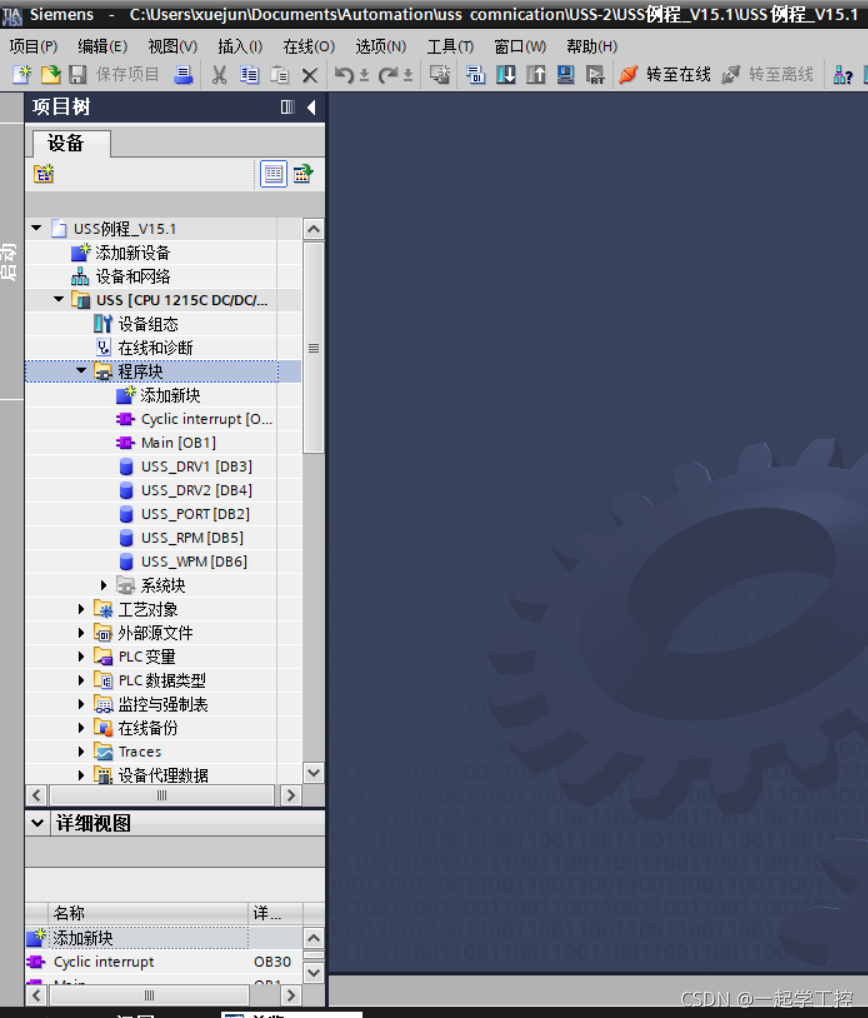Viewport: 868px width, 1018px height.
Task: Open the 选项(N) menu
Action: [381, 47]
